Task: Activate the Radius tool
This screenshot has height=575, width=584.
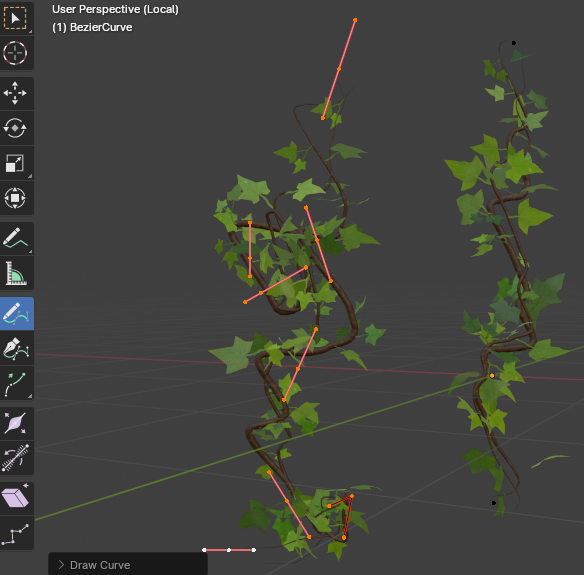Action: pos(15,423)
